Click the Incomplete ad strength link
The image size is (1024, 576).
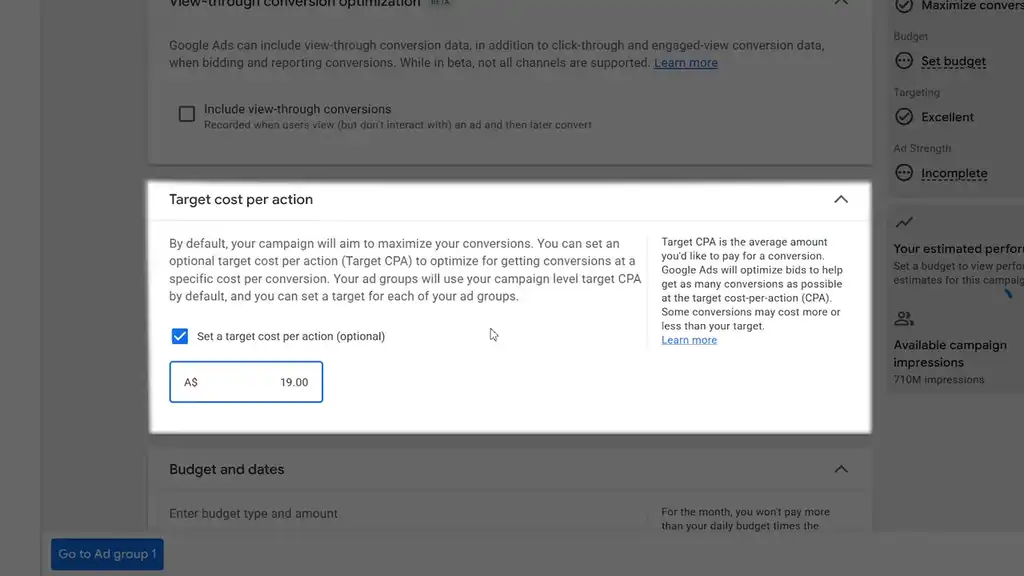pyautogui.click(x=954, y=174)
